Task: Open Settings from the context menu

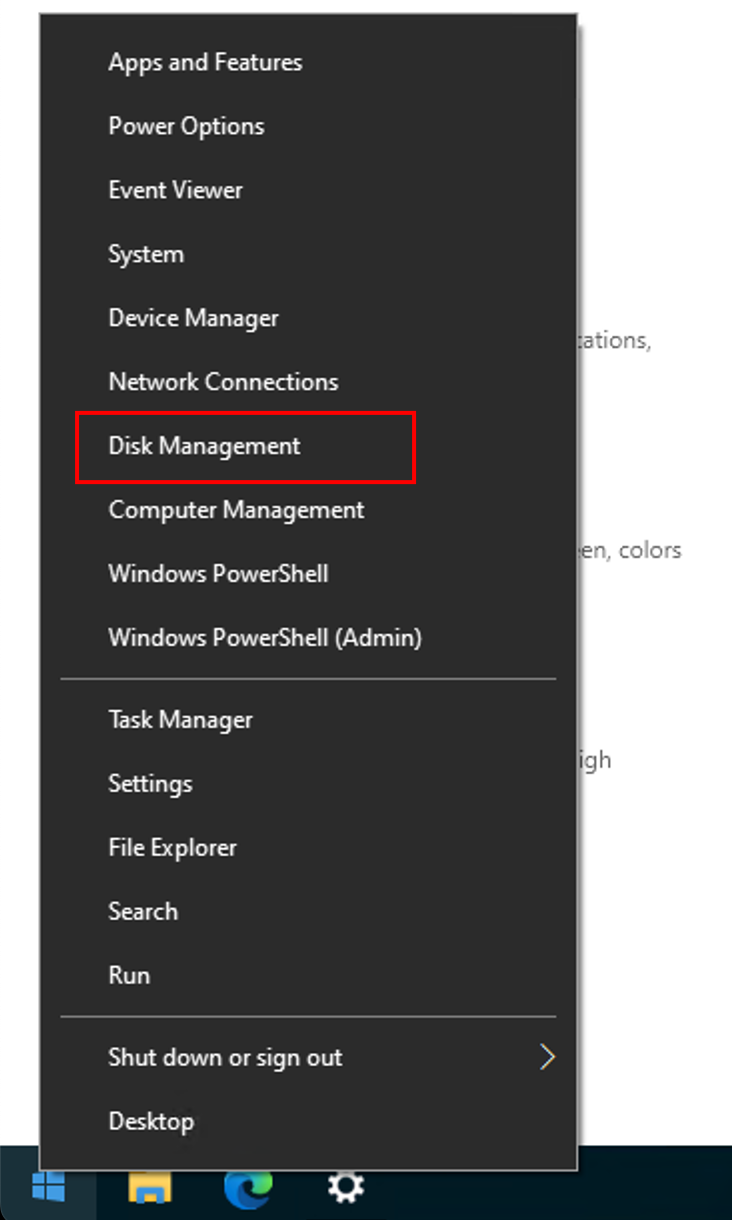Action: point(308,784)
